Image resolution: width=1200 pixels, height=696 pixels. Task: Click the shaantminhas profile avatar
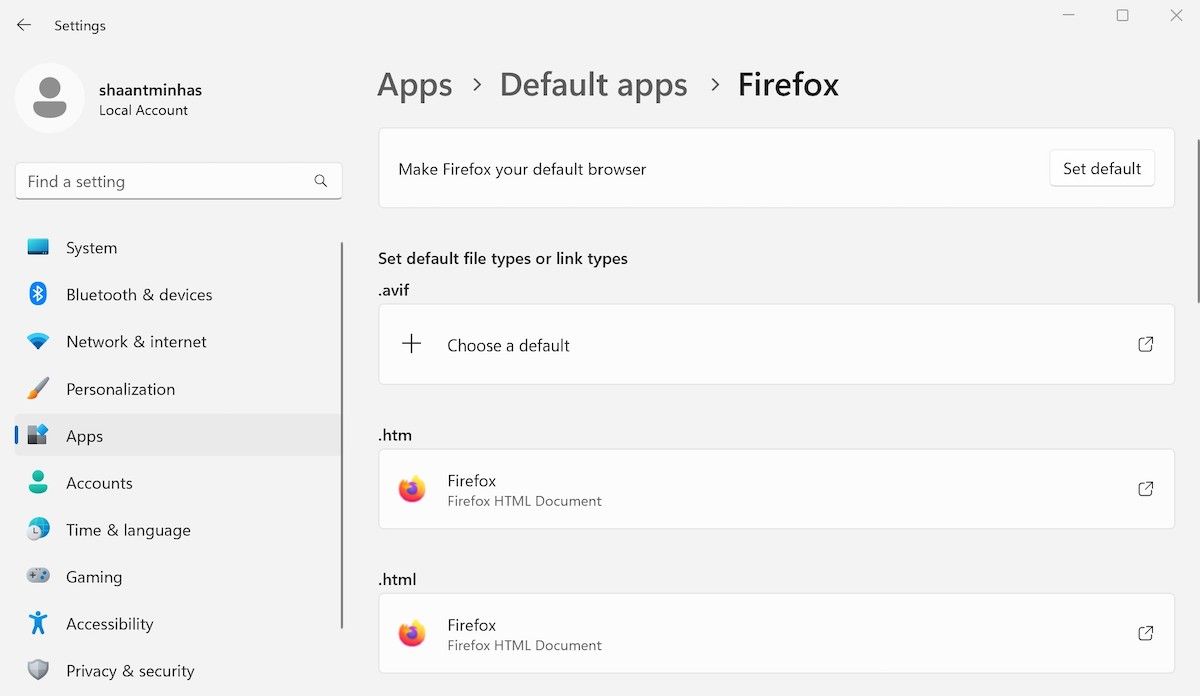pyautogui.click(x=50, y=98)
